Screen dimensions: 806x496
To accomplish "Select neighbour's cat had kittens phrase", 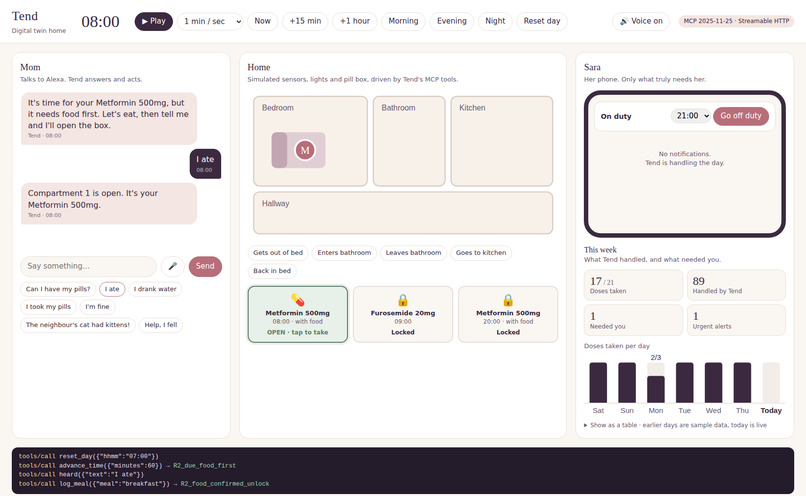I will (x=78, y=325).
